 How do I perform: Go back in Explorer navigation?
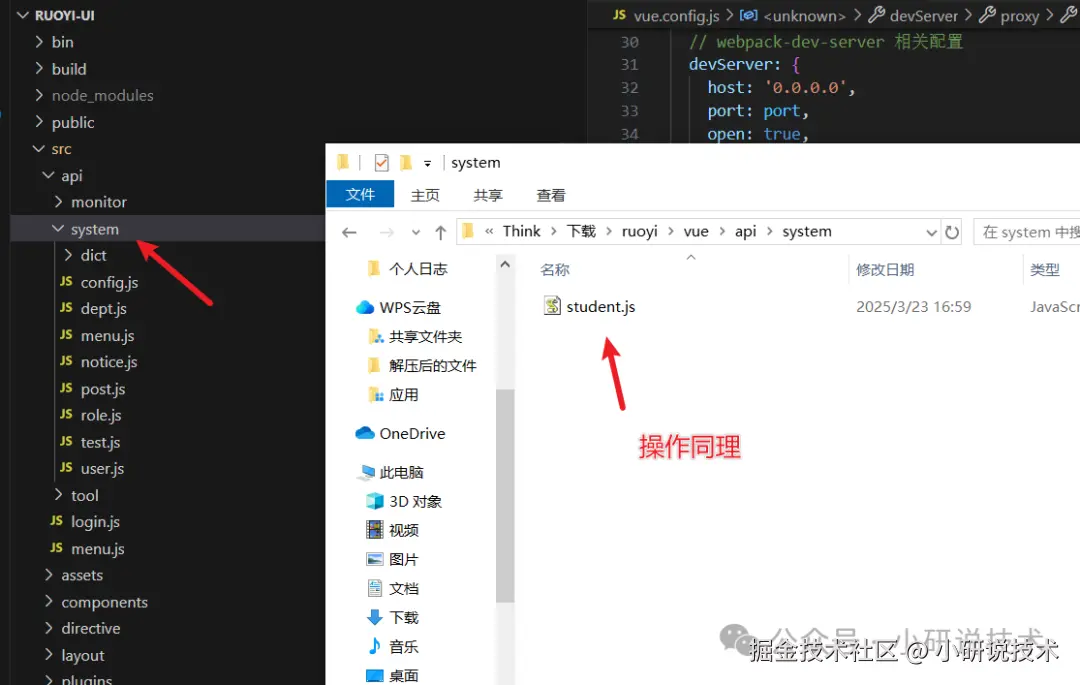pyautogui.click(x=349, y=233)
